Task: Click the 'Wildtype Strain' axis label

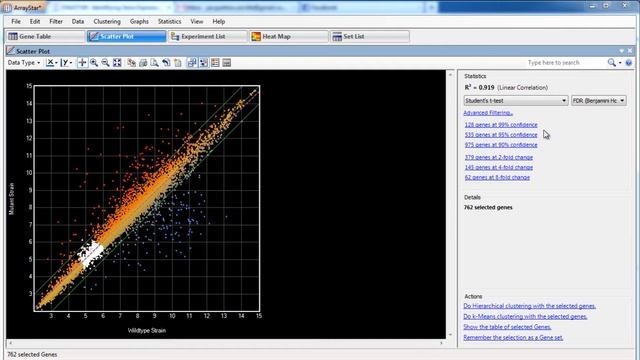Action: (147, 330)
